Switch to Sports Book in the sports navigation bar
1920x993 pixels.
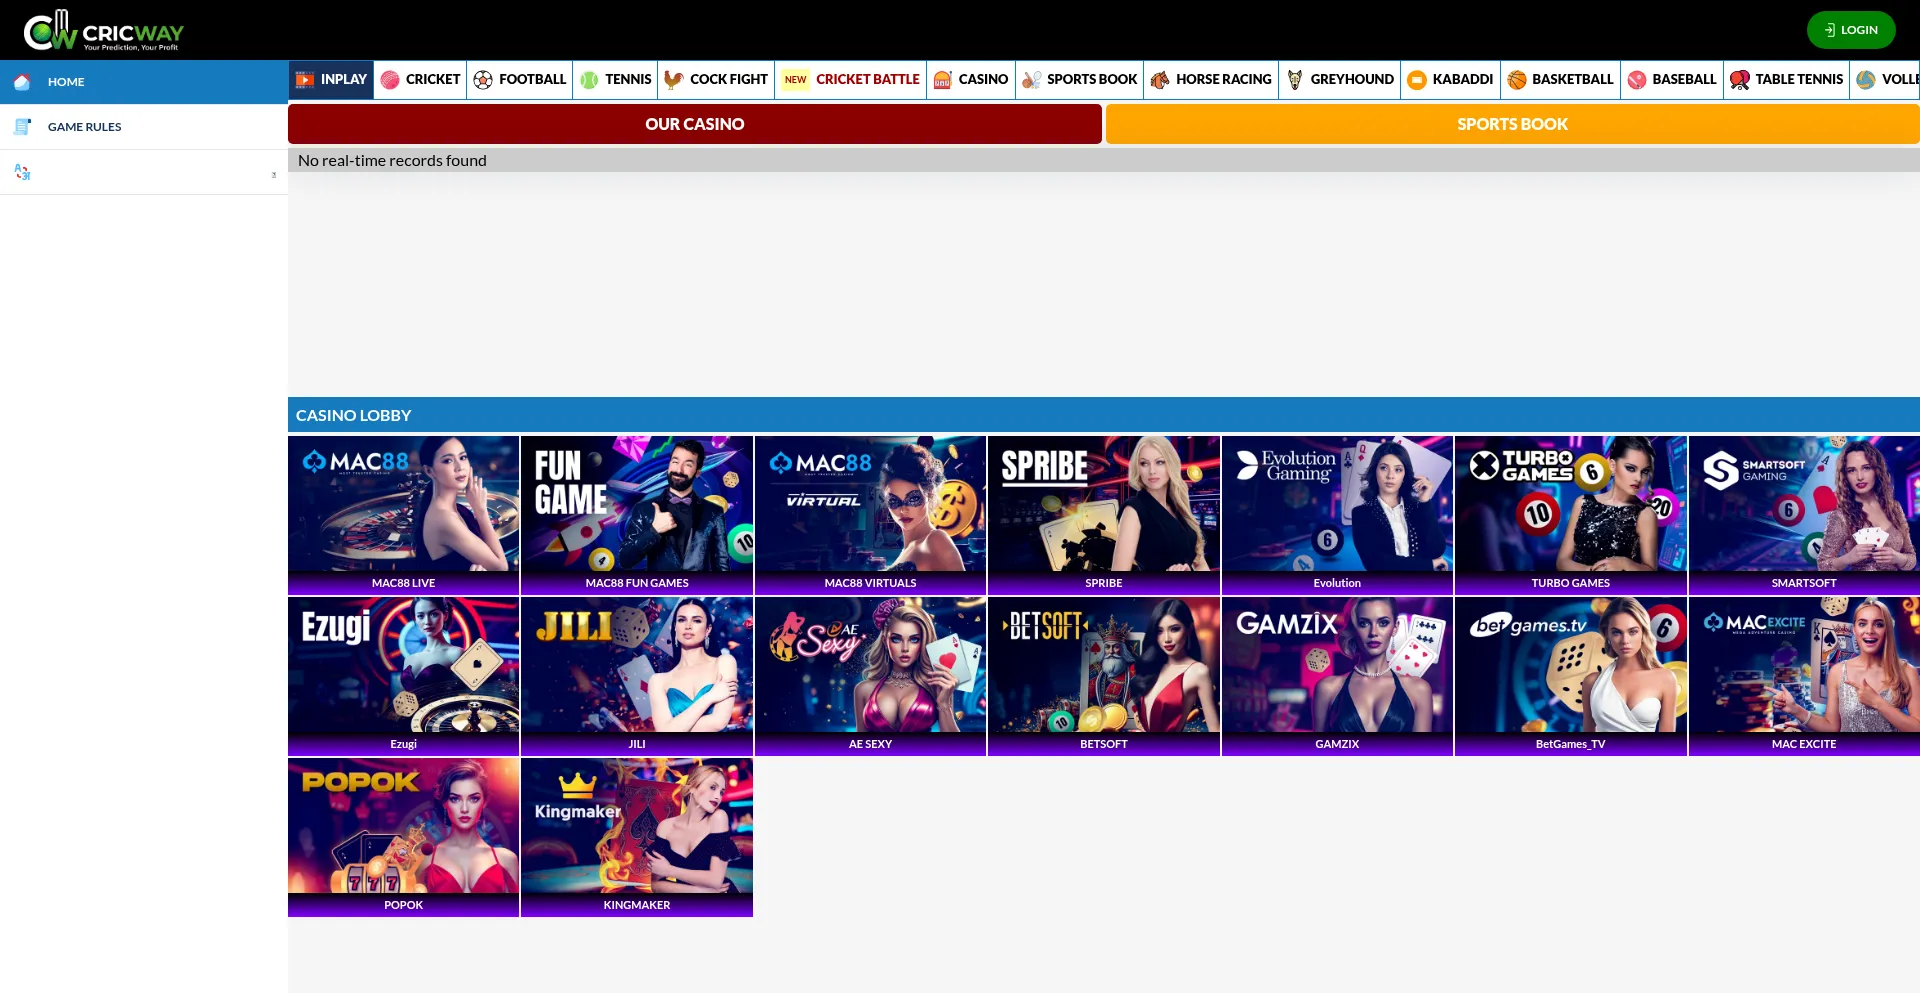click(1079, 80)
